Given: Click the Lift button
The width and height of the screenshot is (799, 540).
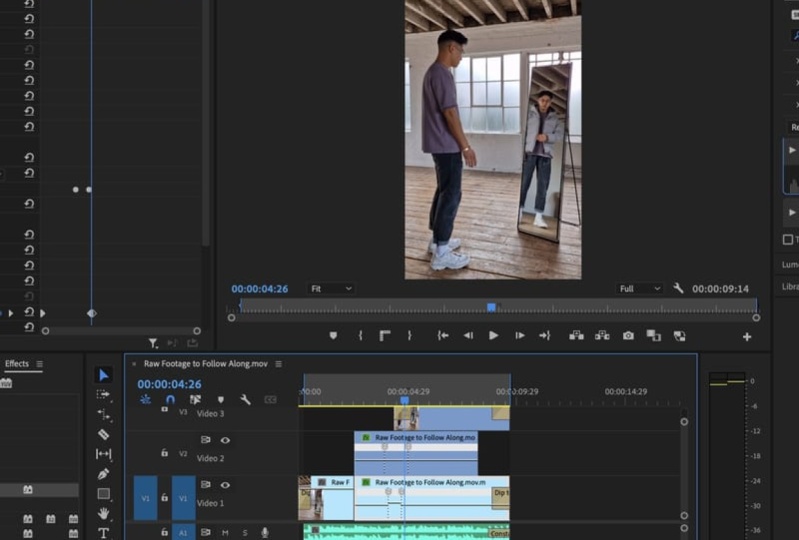Looking at the screenshot, I should point(576,335).
